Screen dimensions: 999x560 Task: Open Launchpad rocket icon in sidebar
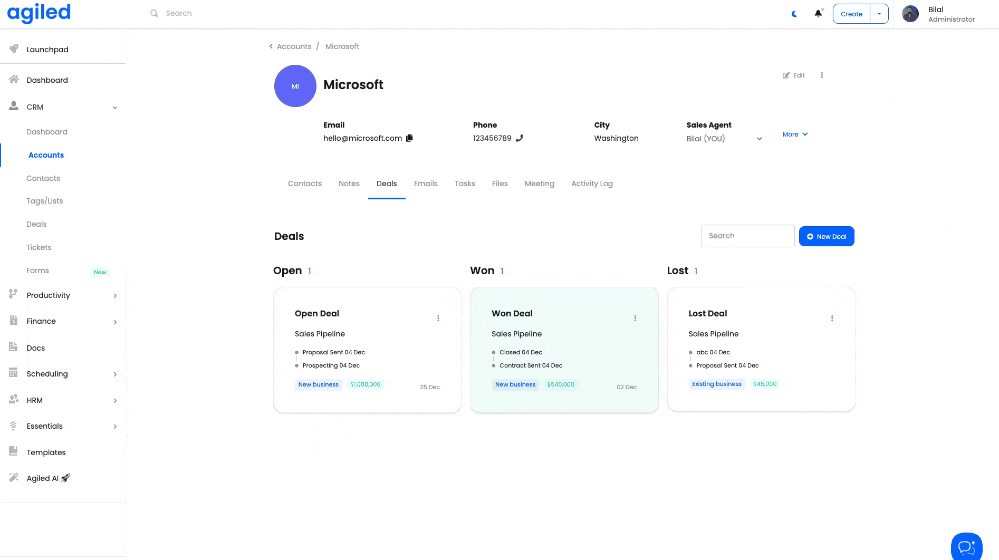(x=13, y=48)
